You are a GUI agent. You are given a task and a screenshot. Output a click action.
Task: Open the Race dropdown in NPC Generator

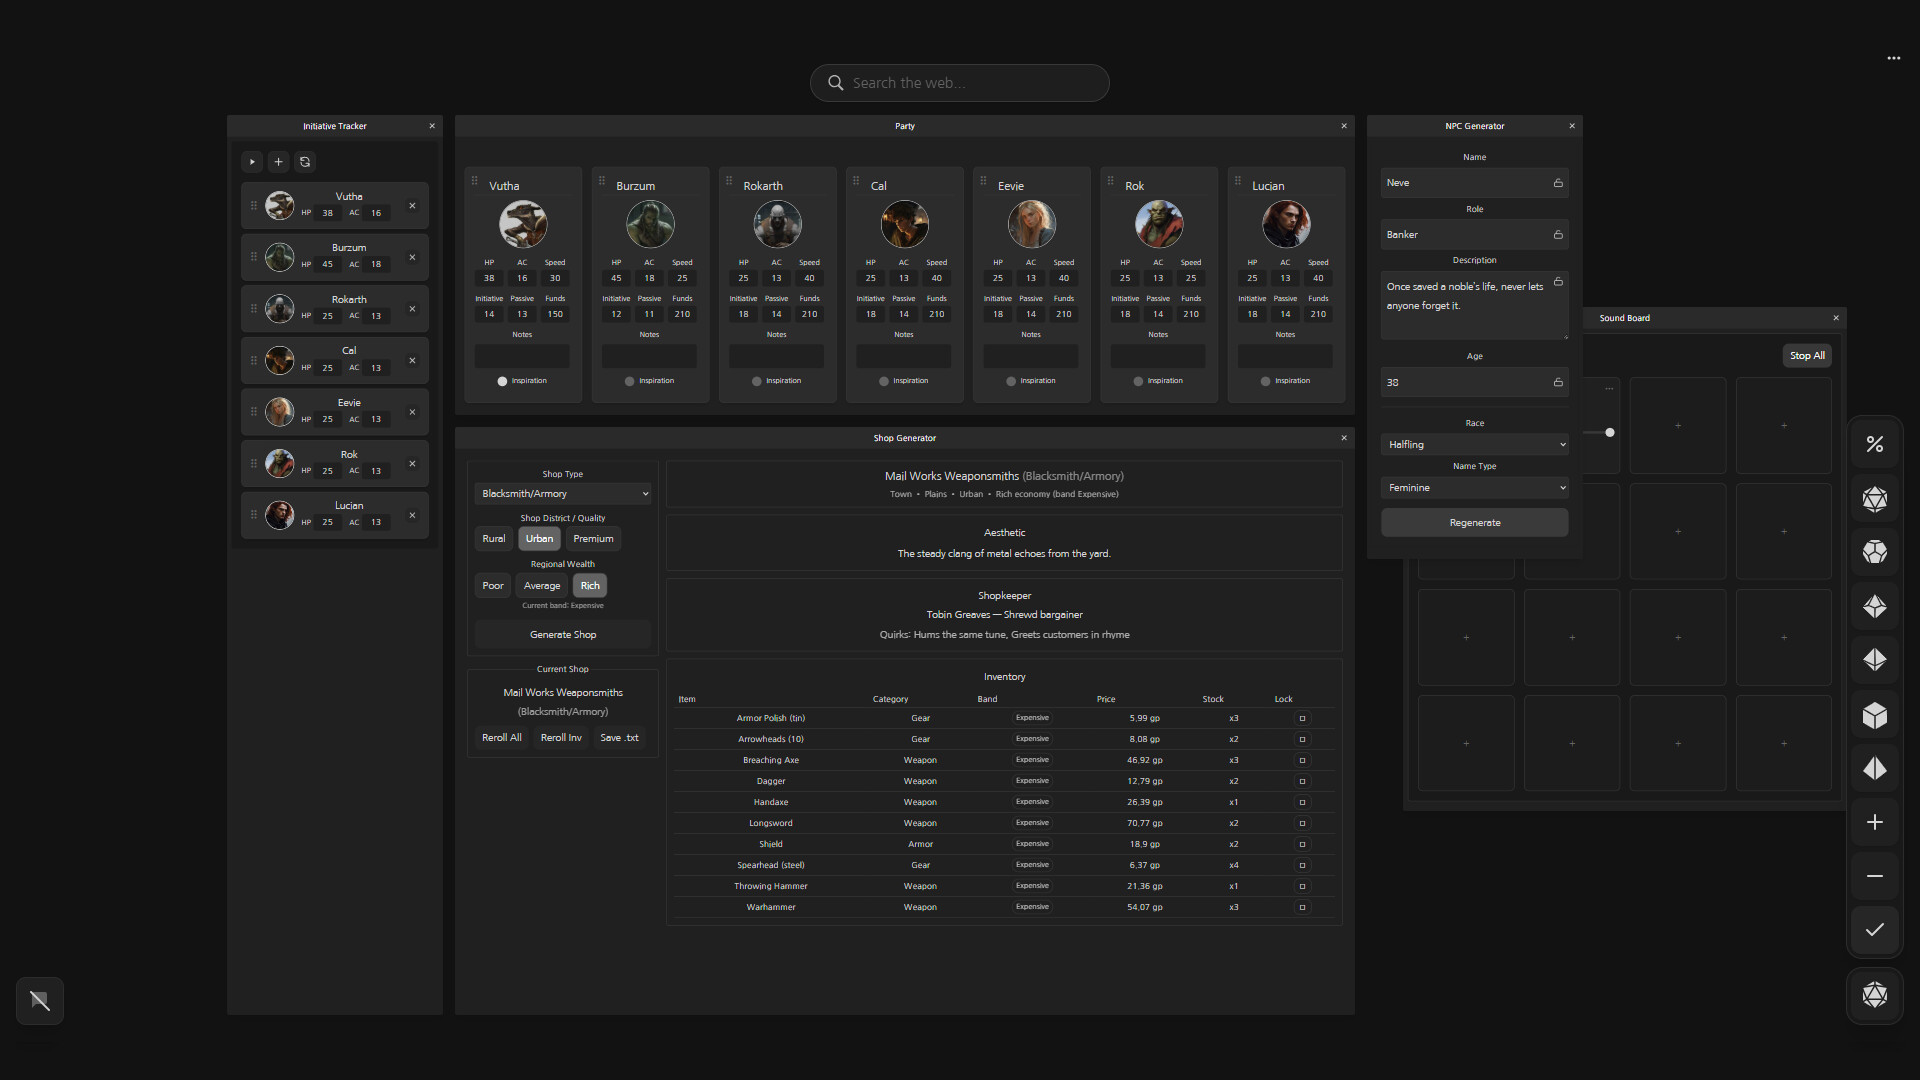1474,444
